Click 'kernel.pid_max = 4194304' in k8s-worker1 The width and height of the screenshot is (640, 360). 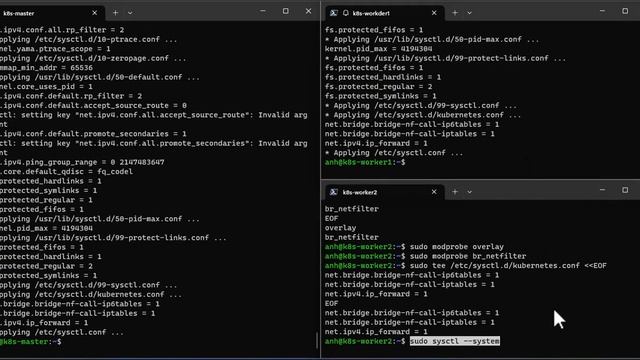pos(378,49)
